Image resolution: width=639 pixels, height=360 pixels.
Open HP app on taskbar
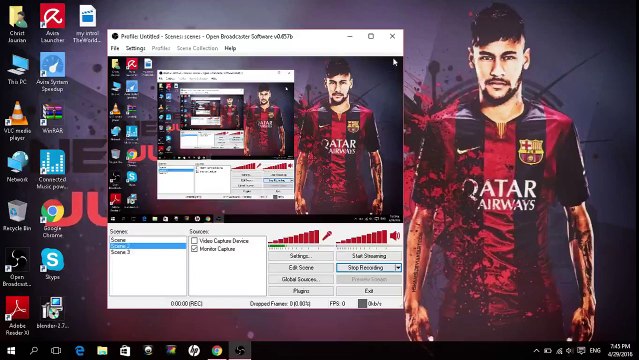pyautogui.click(x=194, y=351)
